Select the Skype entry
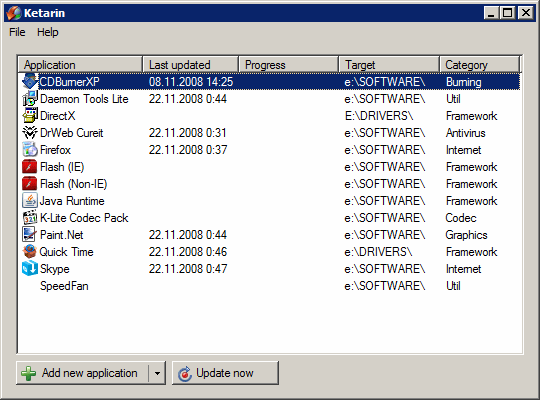The image size is (540, 400). coord(55,269)
